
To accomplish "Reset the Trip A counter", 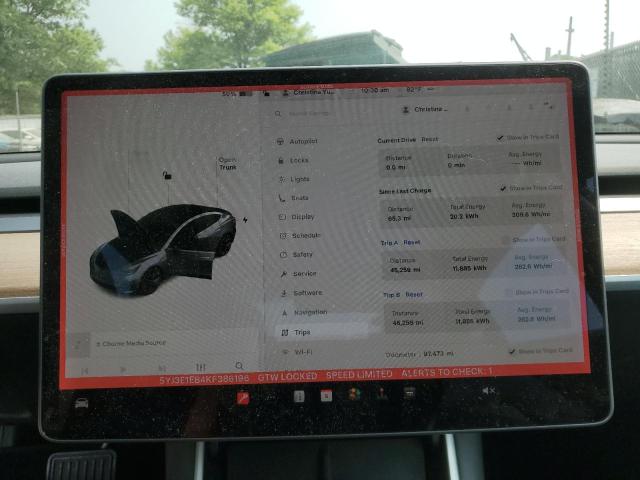I will click(411, 242).
